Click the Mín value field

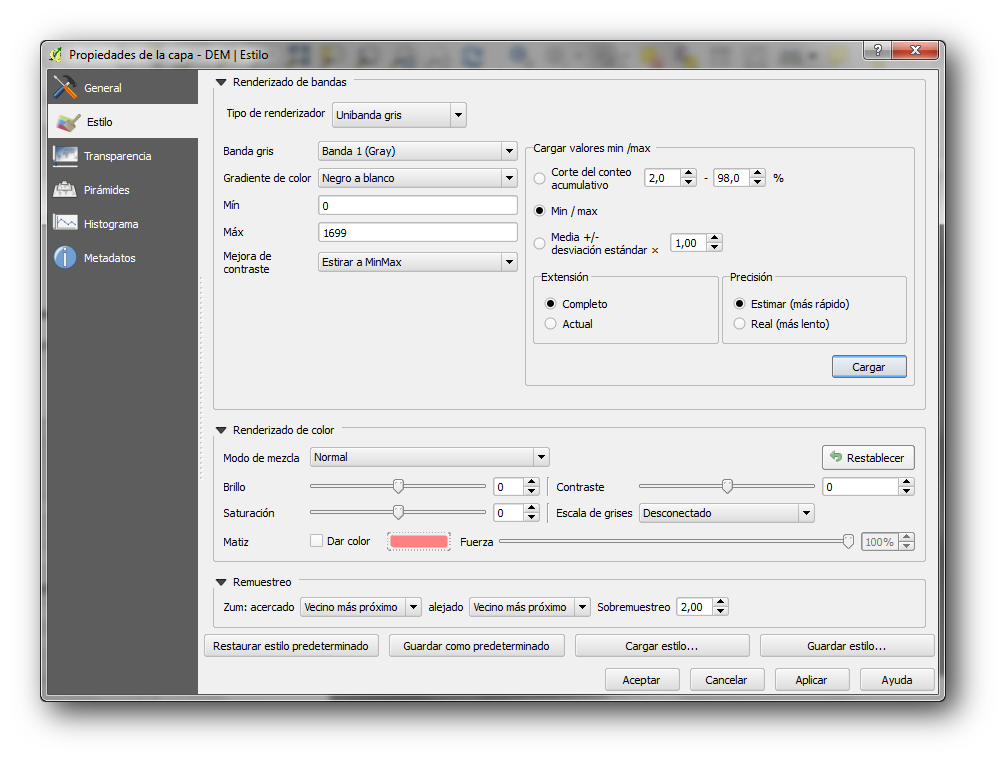(x=418, y=205)
